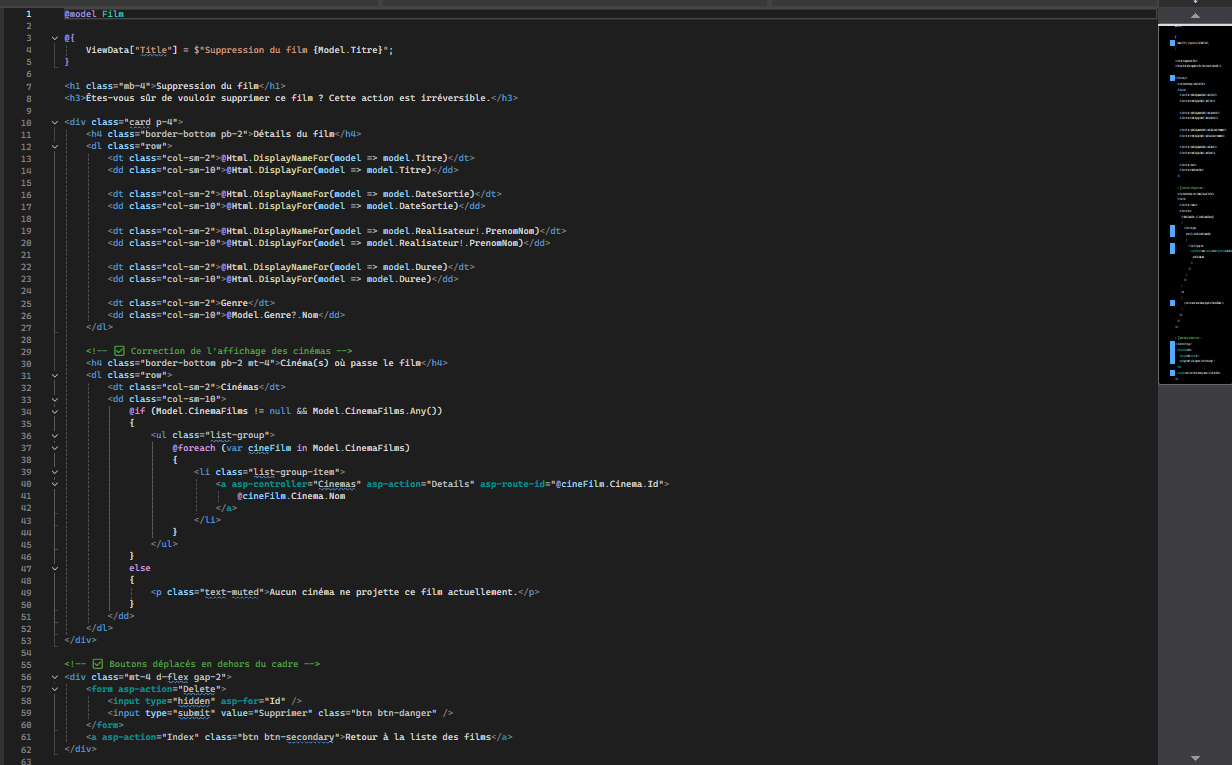Viewport: 1232px width, 765px height.
Task: Collapse the d-flex buttons div on line 56
Action: click(x=55, y=676)
